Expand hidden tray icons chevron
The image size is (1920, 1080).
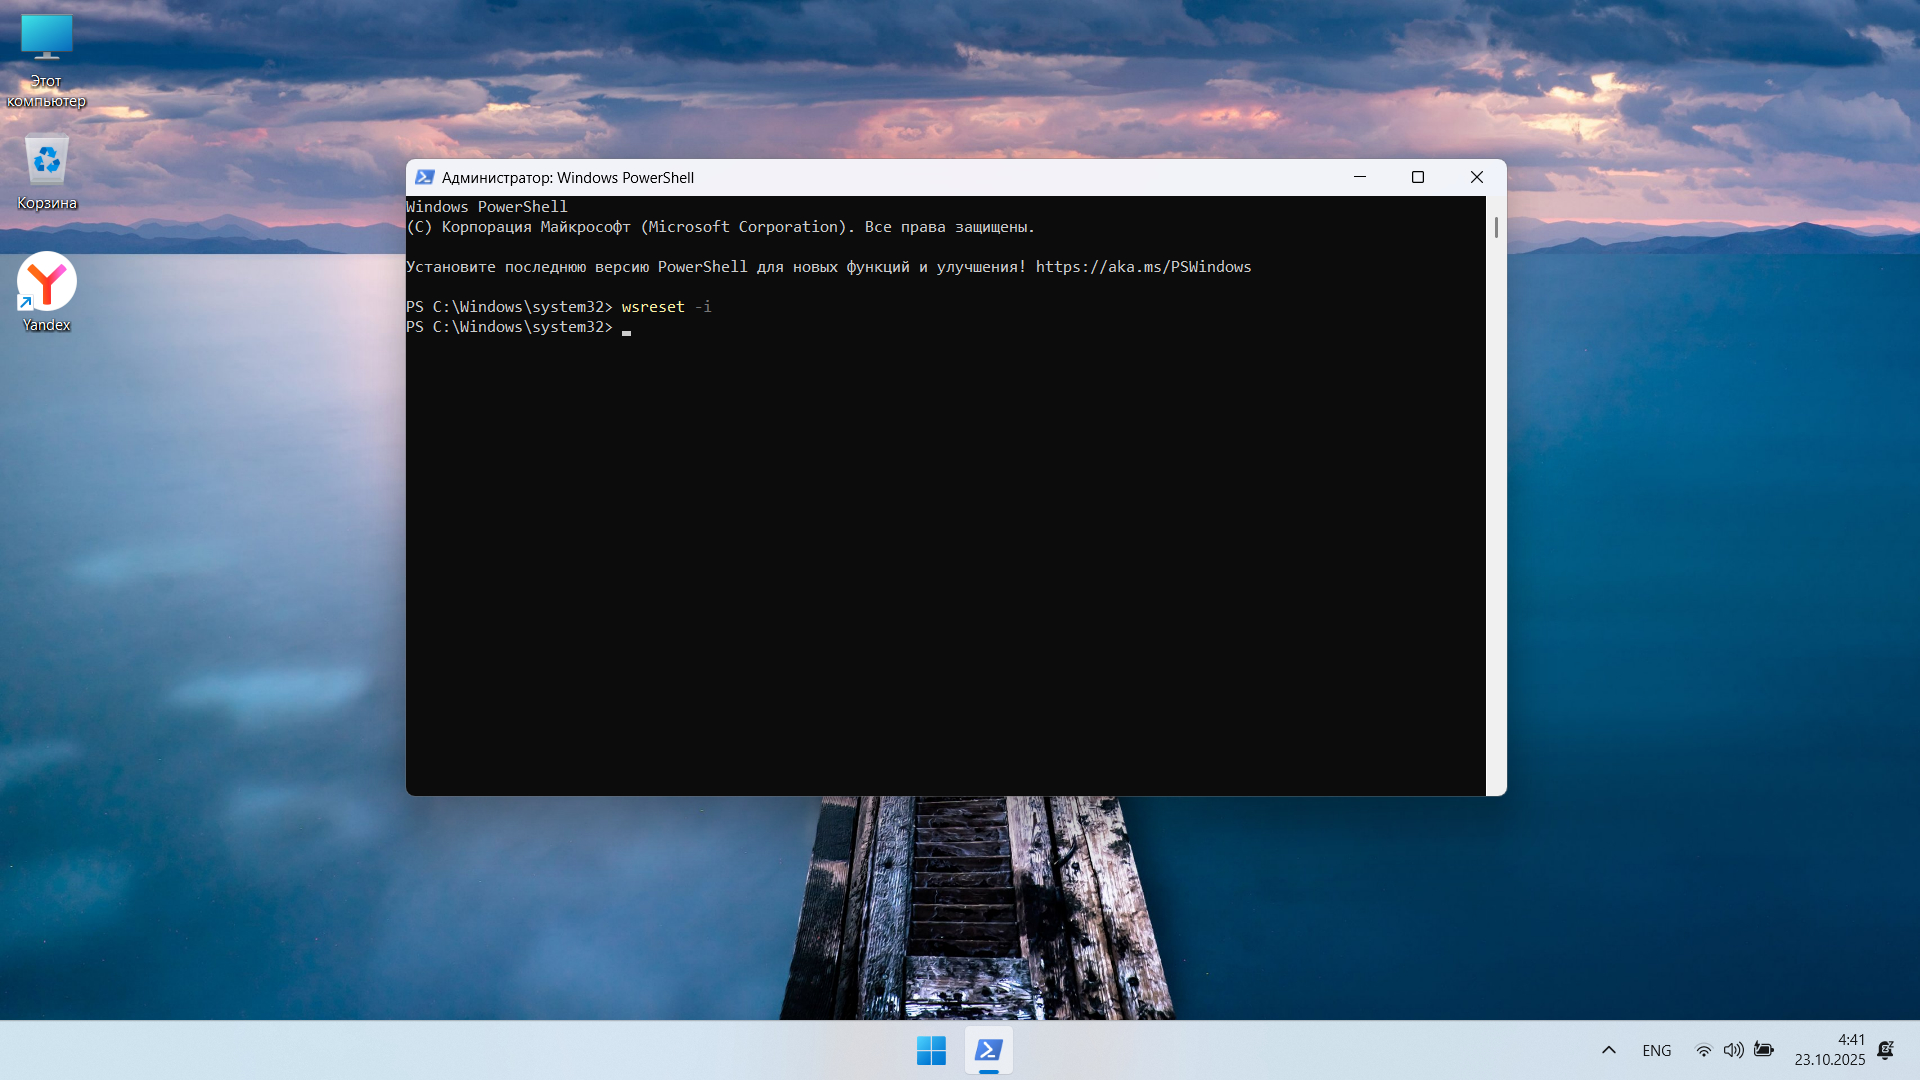pyautogui.click(x=1609, y=1050)
